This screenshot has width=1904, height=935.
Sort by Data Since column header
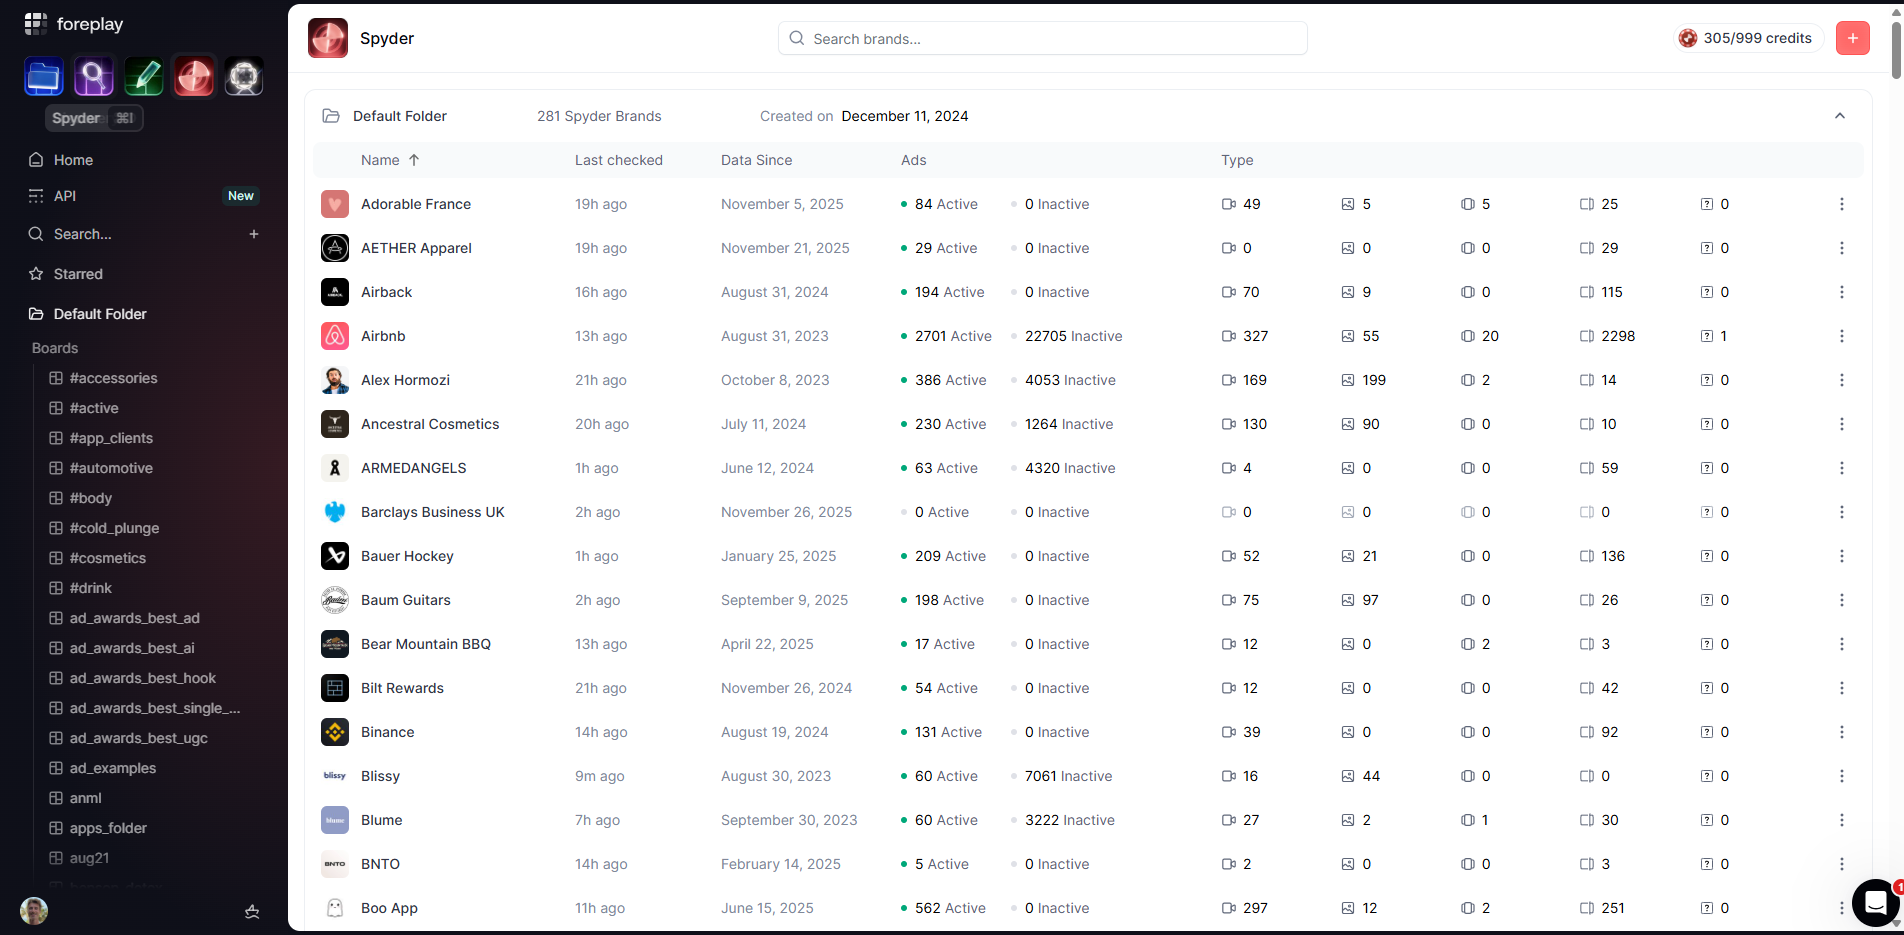(x=756, y=160)
